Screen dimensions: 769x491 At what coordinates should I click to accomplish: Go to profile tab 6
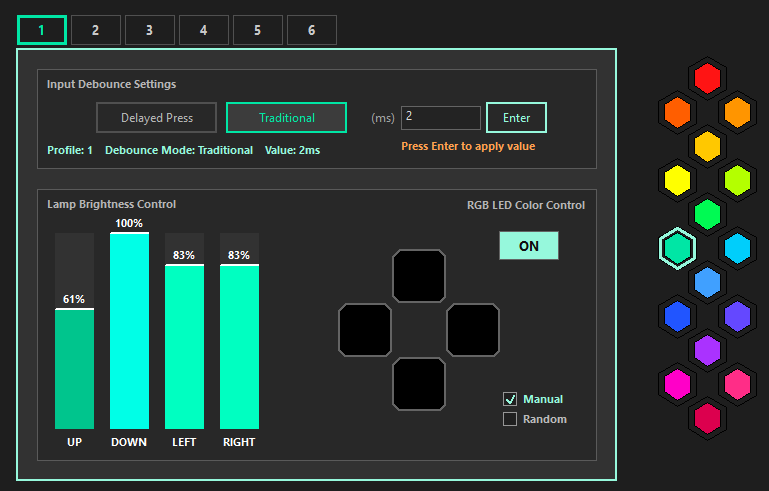(x=312, y=30)
